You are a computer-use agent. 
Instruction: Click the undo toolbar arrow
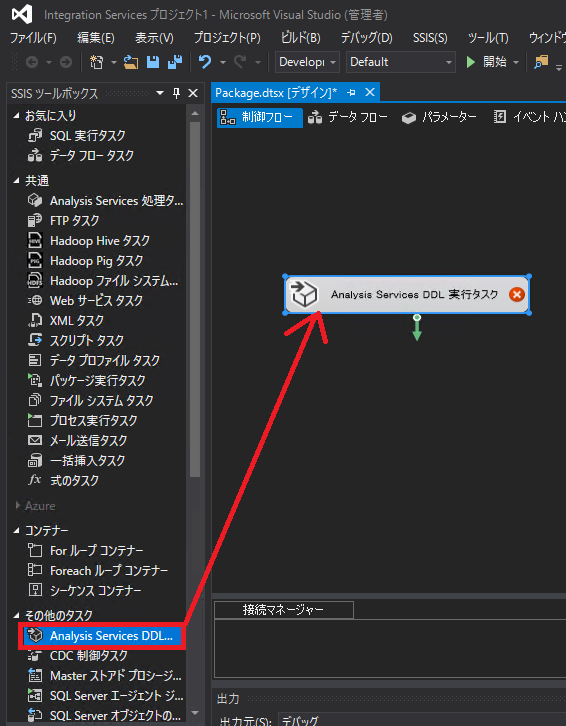(x=205, y=62)
